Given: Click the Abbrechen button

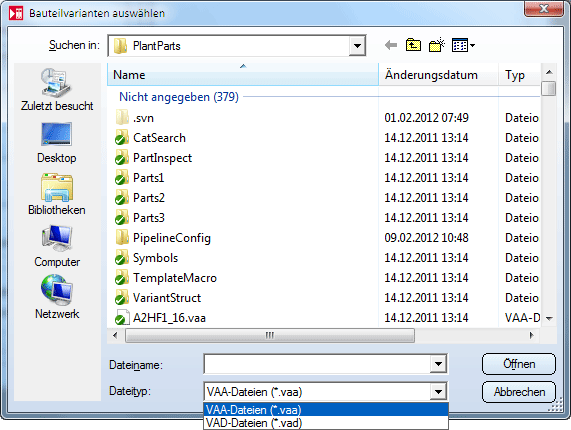Looking at the screenshot, I should 519,392.
